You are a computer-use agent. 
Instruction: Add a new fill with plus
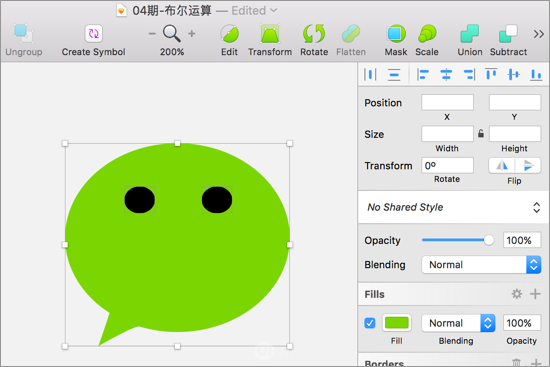pyautogui.click(x=535, y=294)
